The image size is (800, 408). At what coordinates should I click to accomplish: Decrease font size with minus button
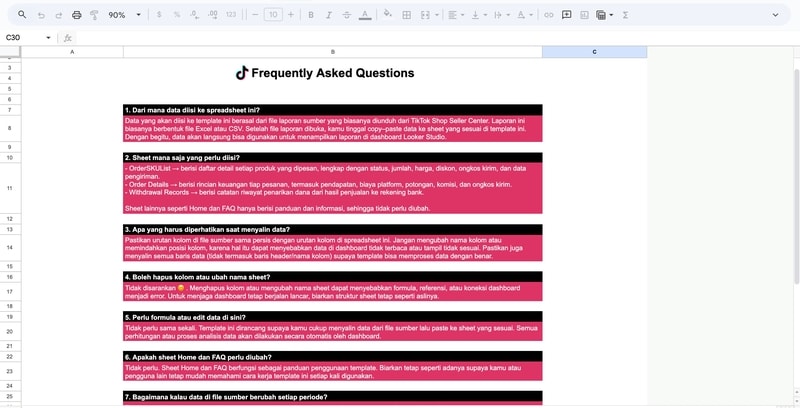click(x=254, y=15)
